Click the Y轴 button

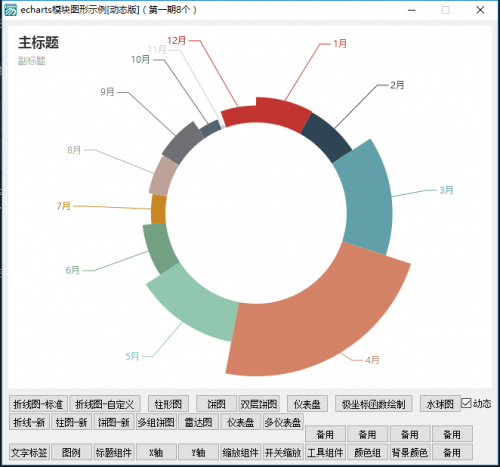pyautogui.click(x=198, y=452)
